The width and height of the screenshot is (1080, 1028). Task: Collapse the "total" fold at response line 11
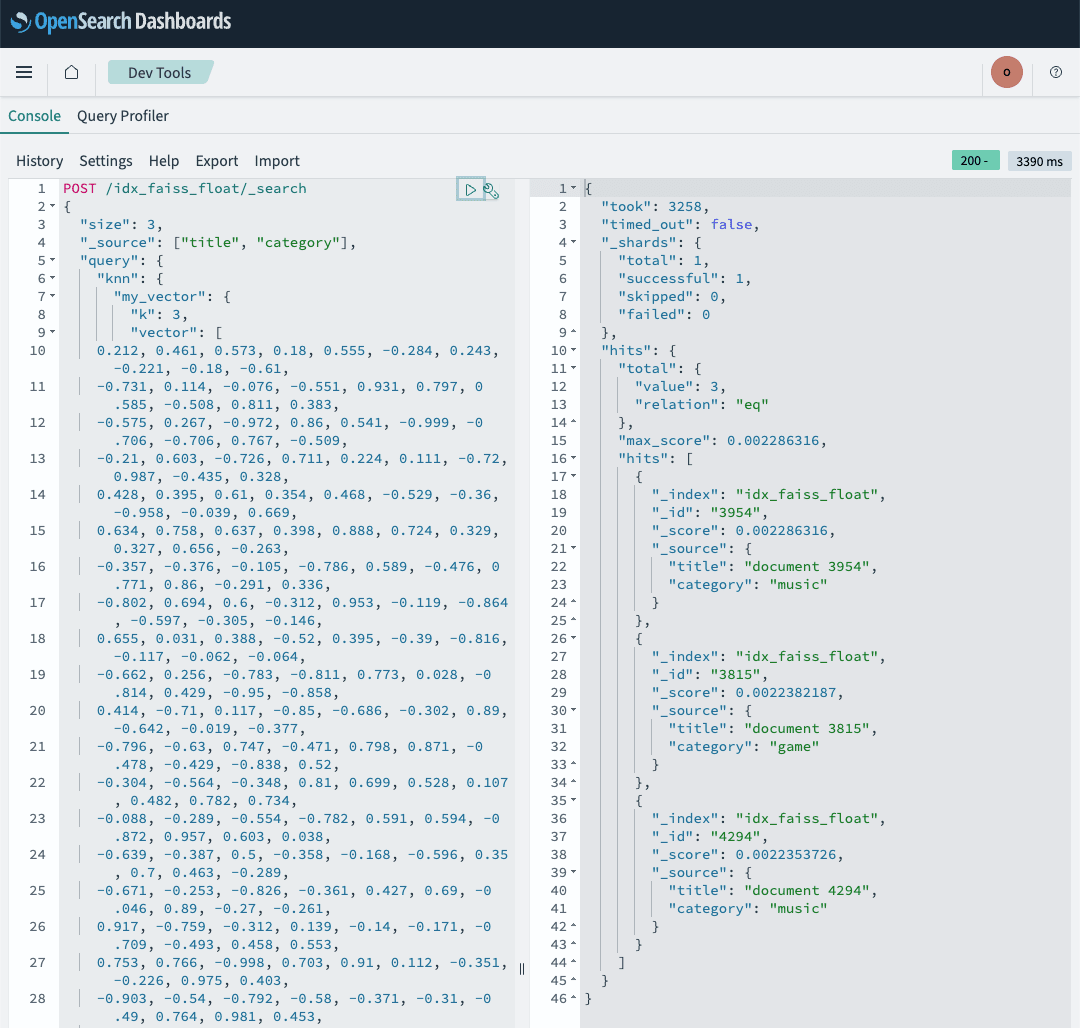574,368
